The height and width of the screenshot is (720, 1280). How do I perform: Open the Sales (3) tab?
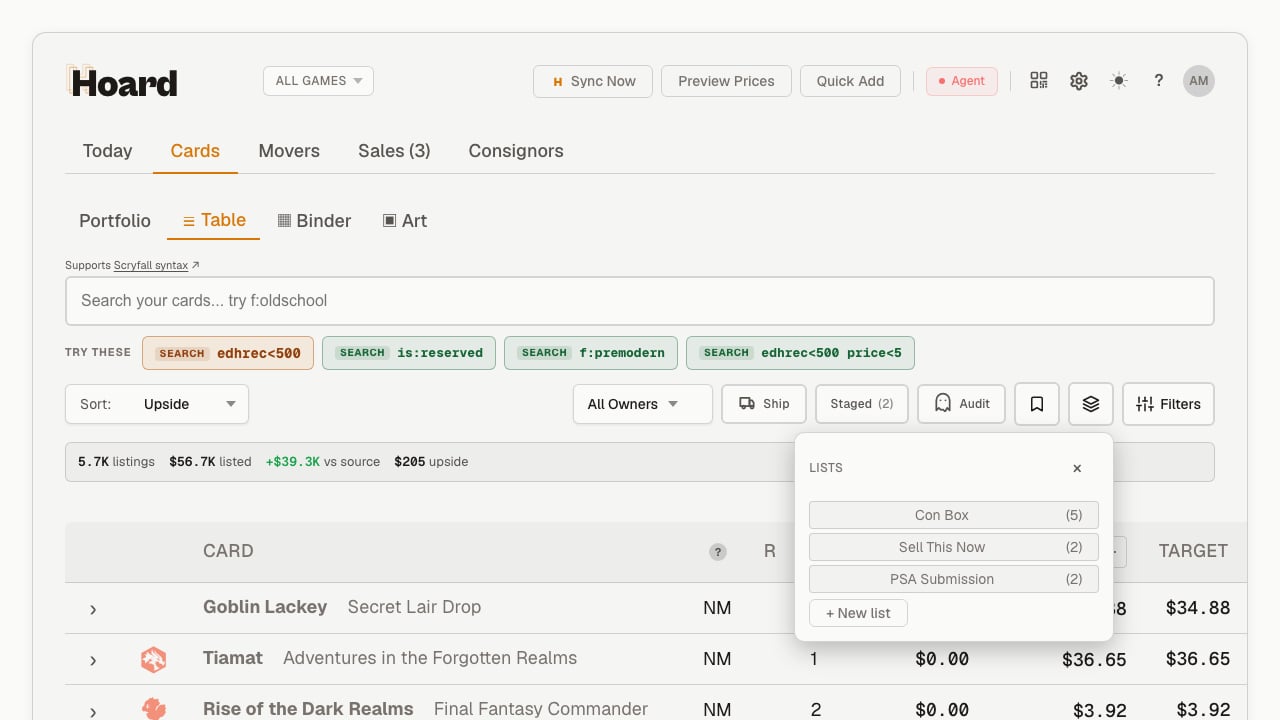click(x=394, y=151)
